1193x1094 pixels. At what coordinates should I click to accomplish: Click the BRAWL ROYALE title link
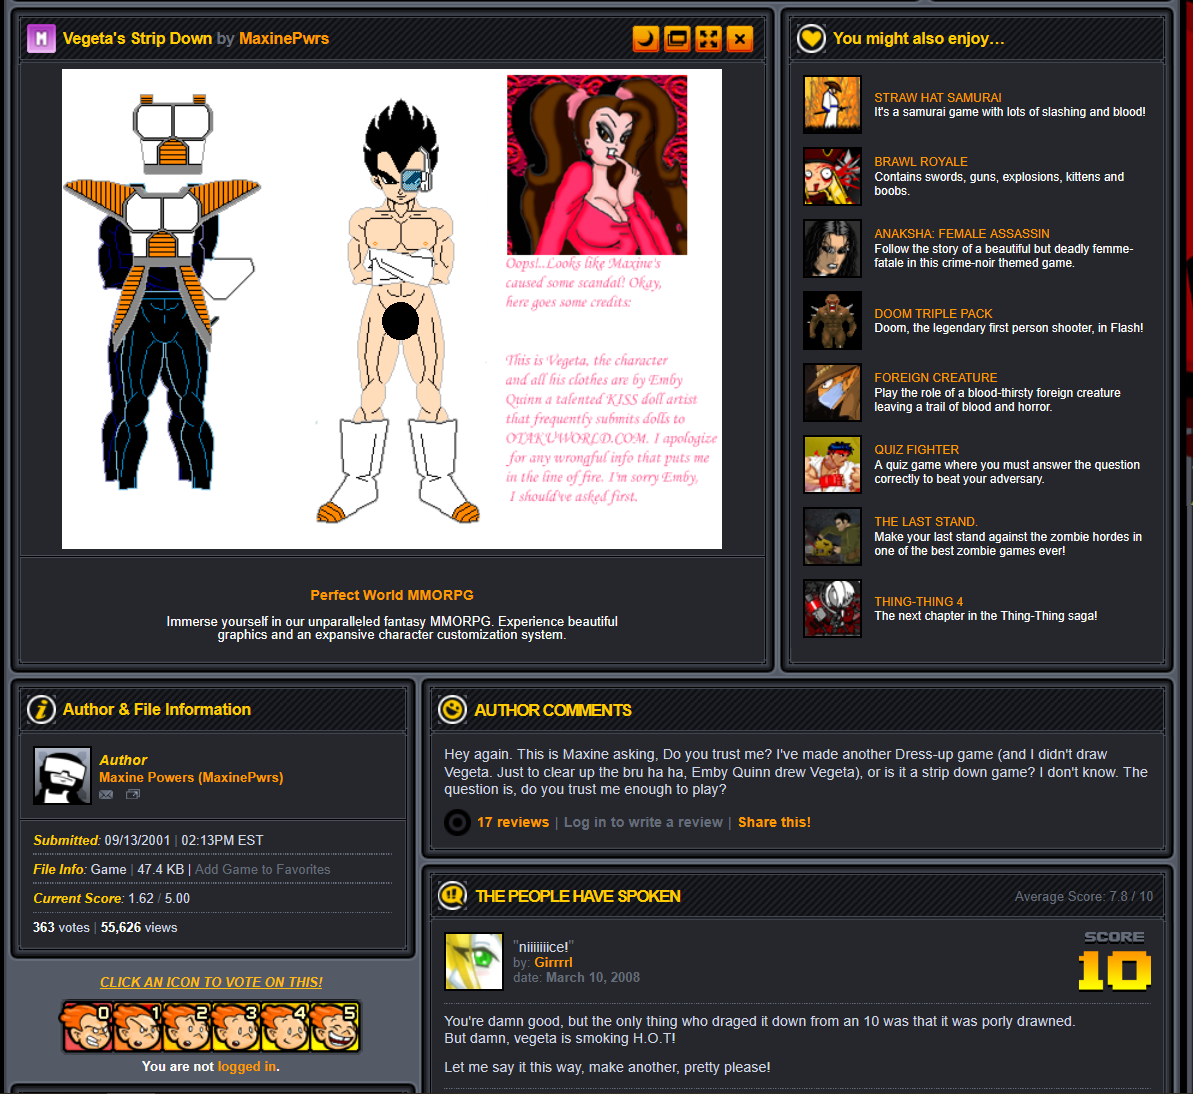(x=921, y=161)
